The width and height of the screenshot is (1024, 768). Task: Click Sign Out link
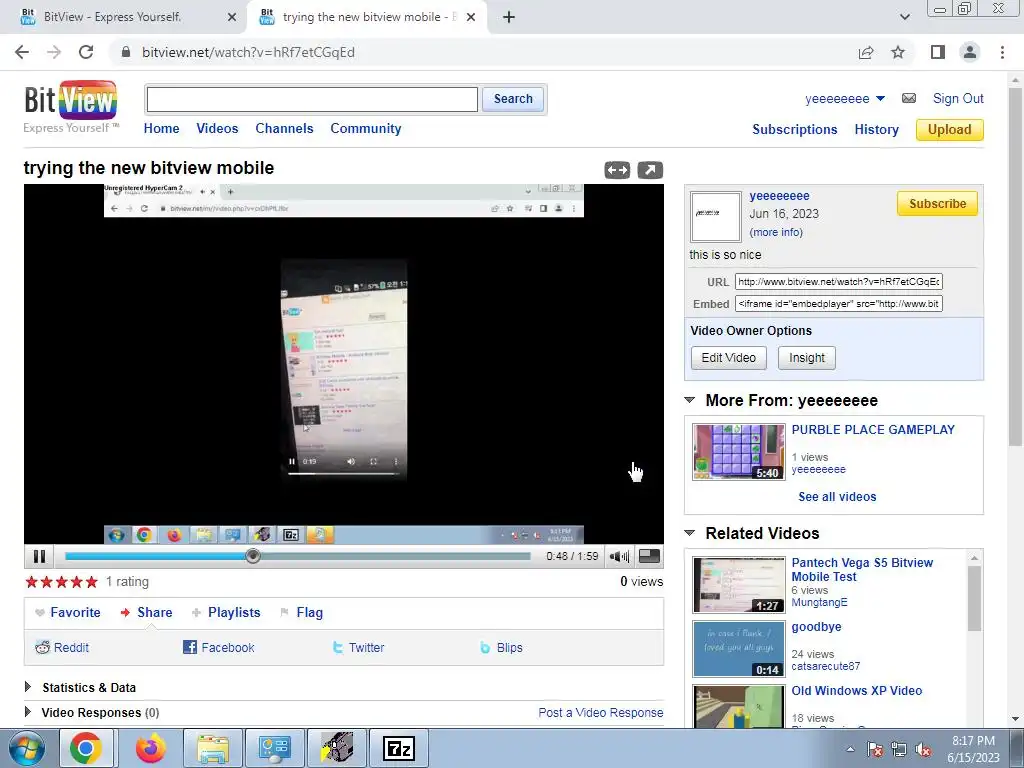(958, 99)
